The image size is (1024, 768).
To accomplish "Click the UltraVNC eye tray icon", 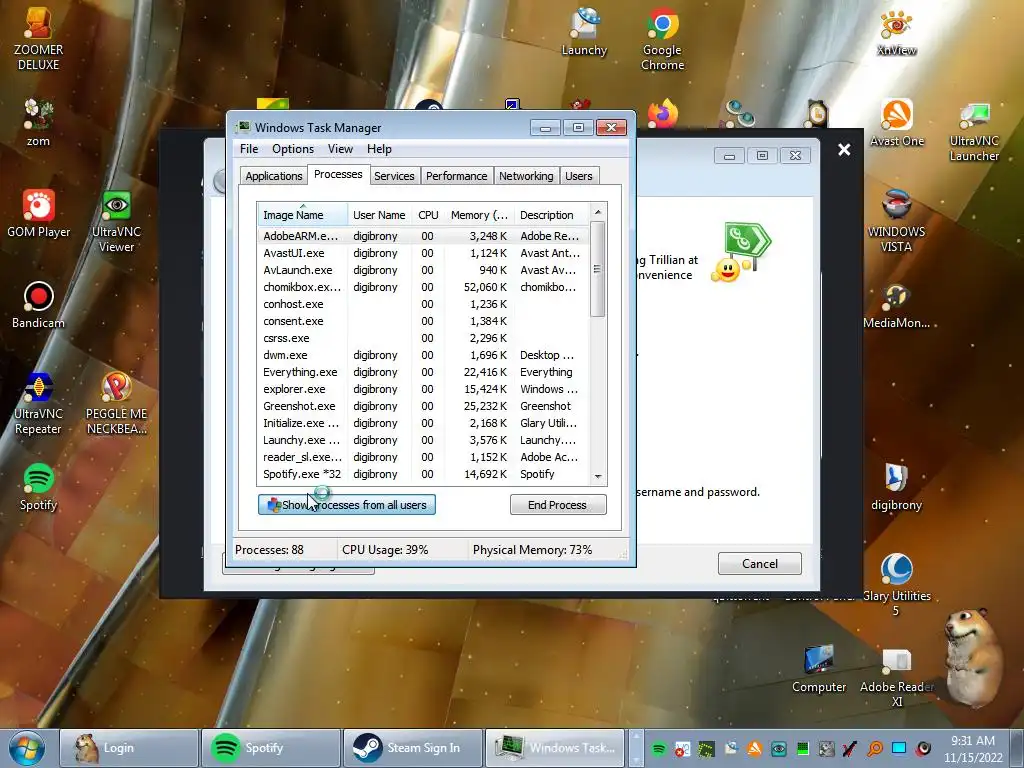I will pos(778,748).
